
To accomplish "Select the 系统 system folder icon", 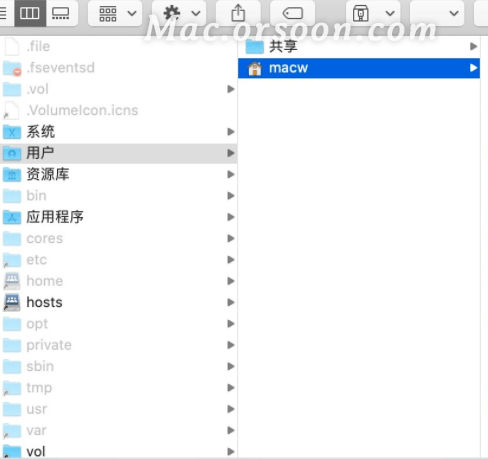I will 12,132.
